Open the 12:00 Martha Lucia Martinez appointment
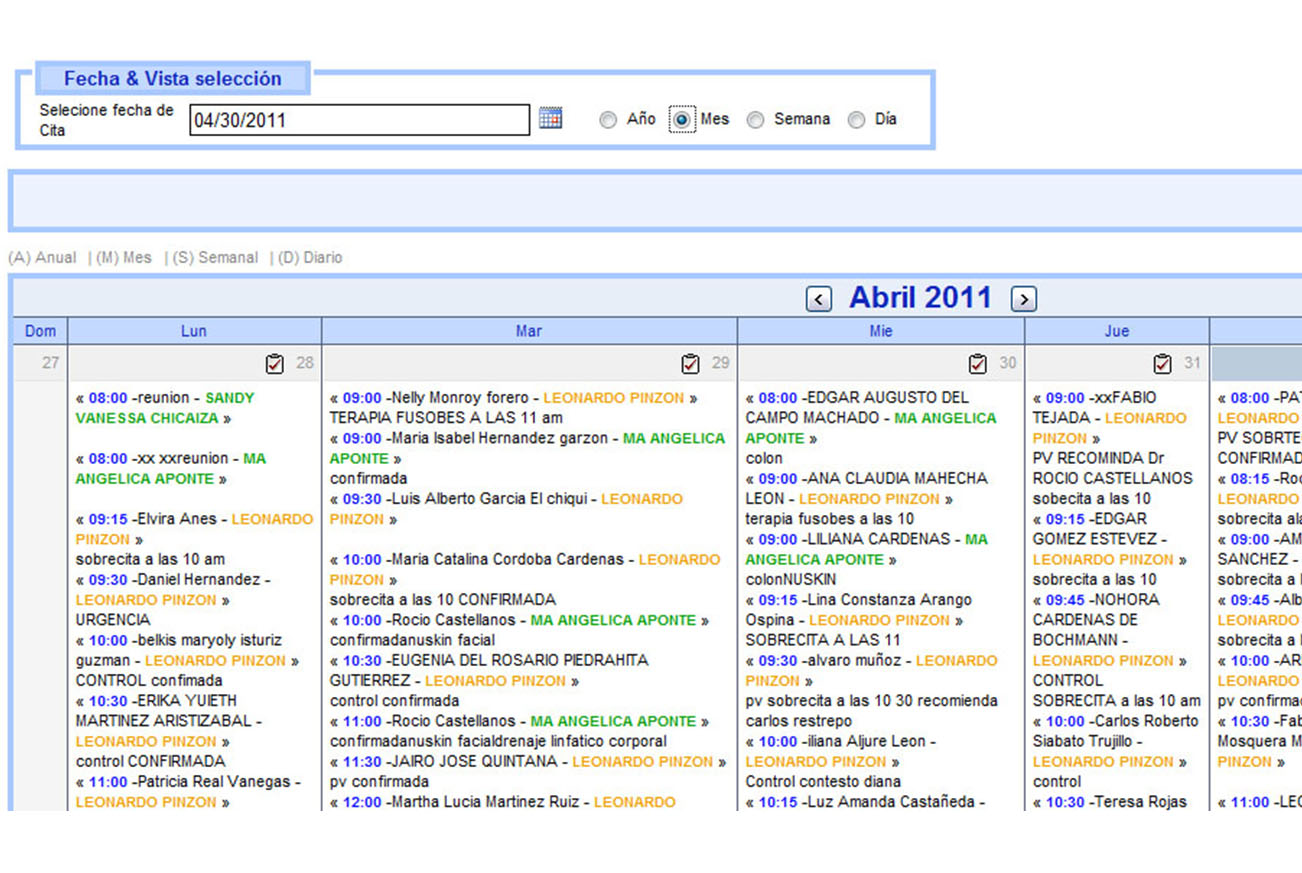The width and height of the screenshot is (1302, 873). 504,801
